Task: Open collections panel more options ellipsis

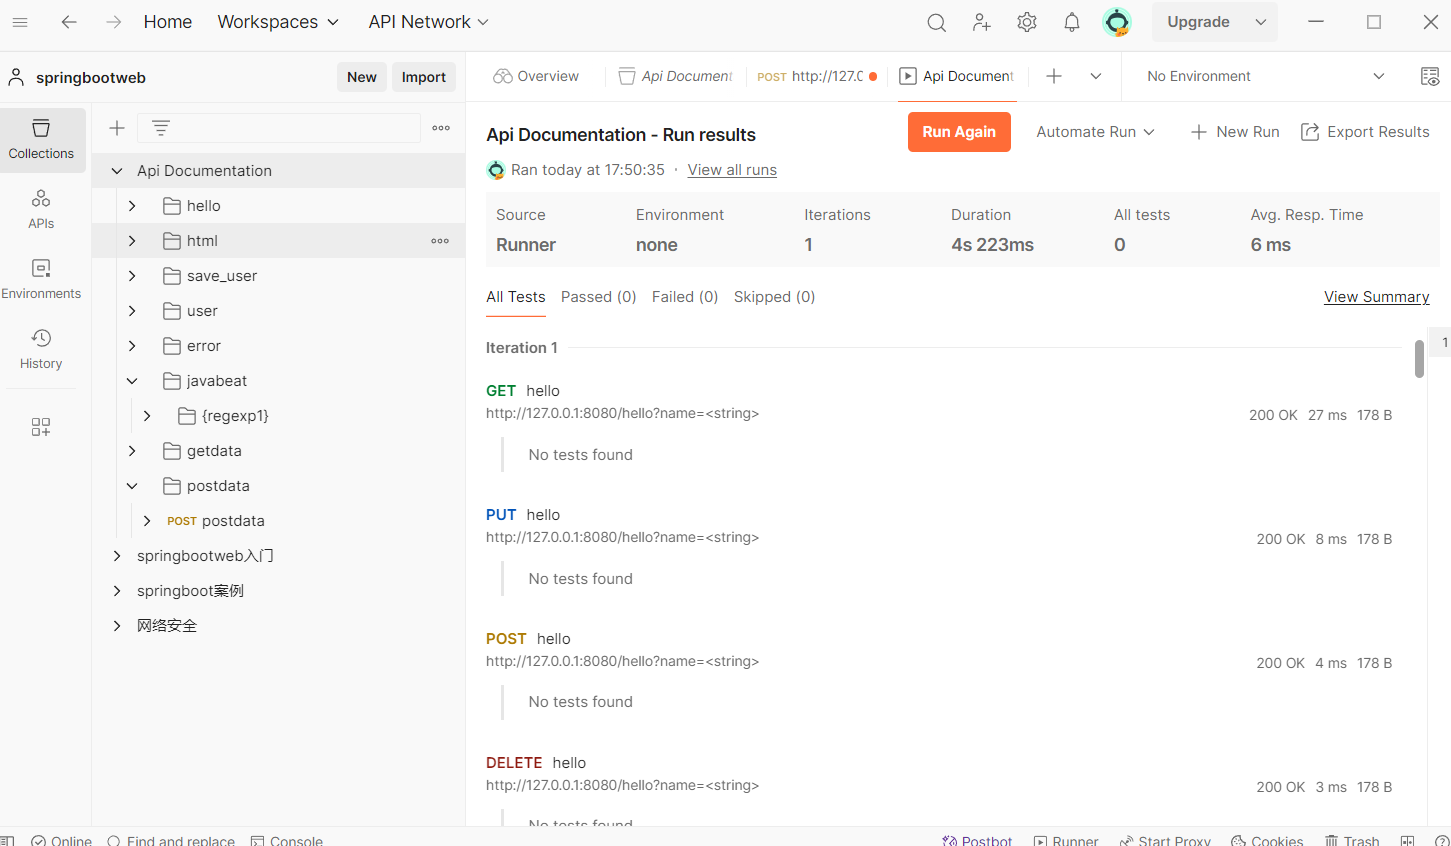Action: tap(441, 128)
